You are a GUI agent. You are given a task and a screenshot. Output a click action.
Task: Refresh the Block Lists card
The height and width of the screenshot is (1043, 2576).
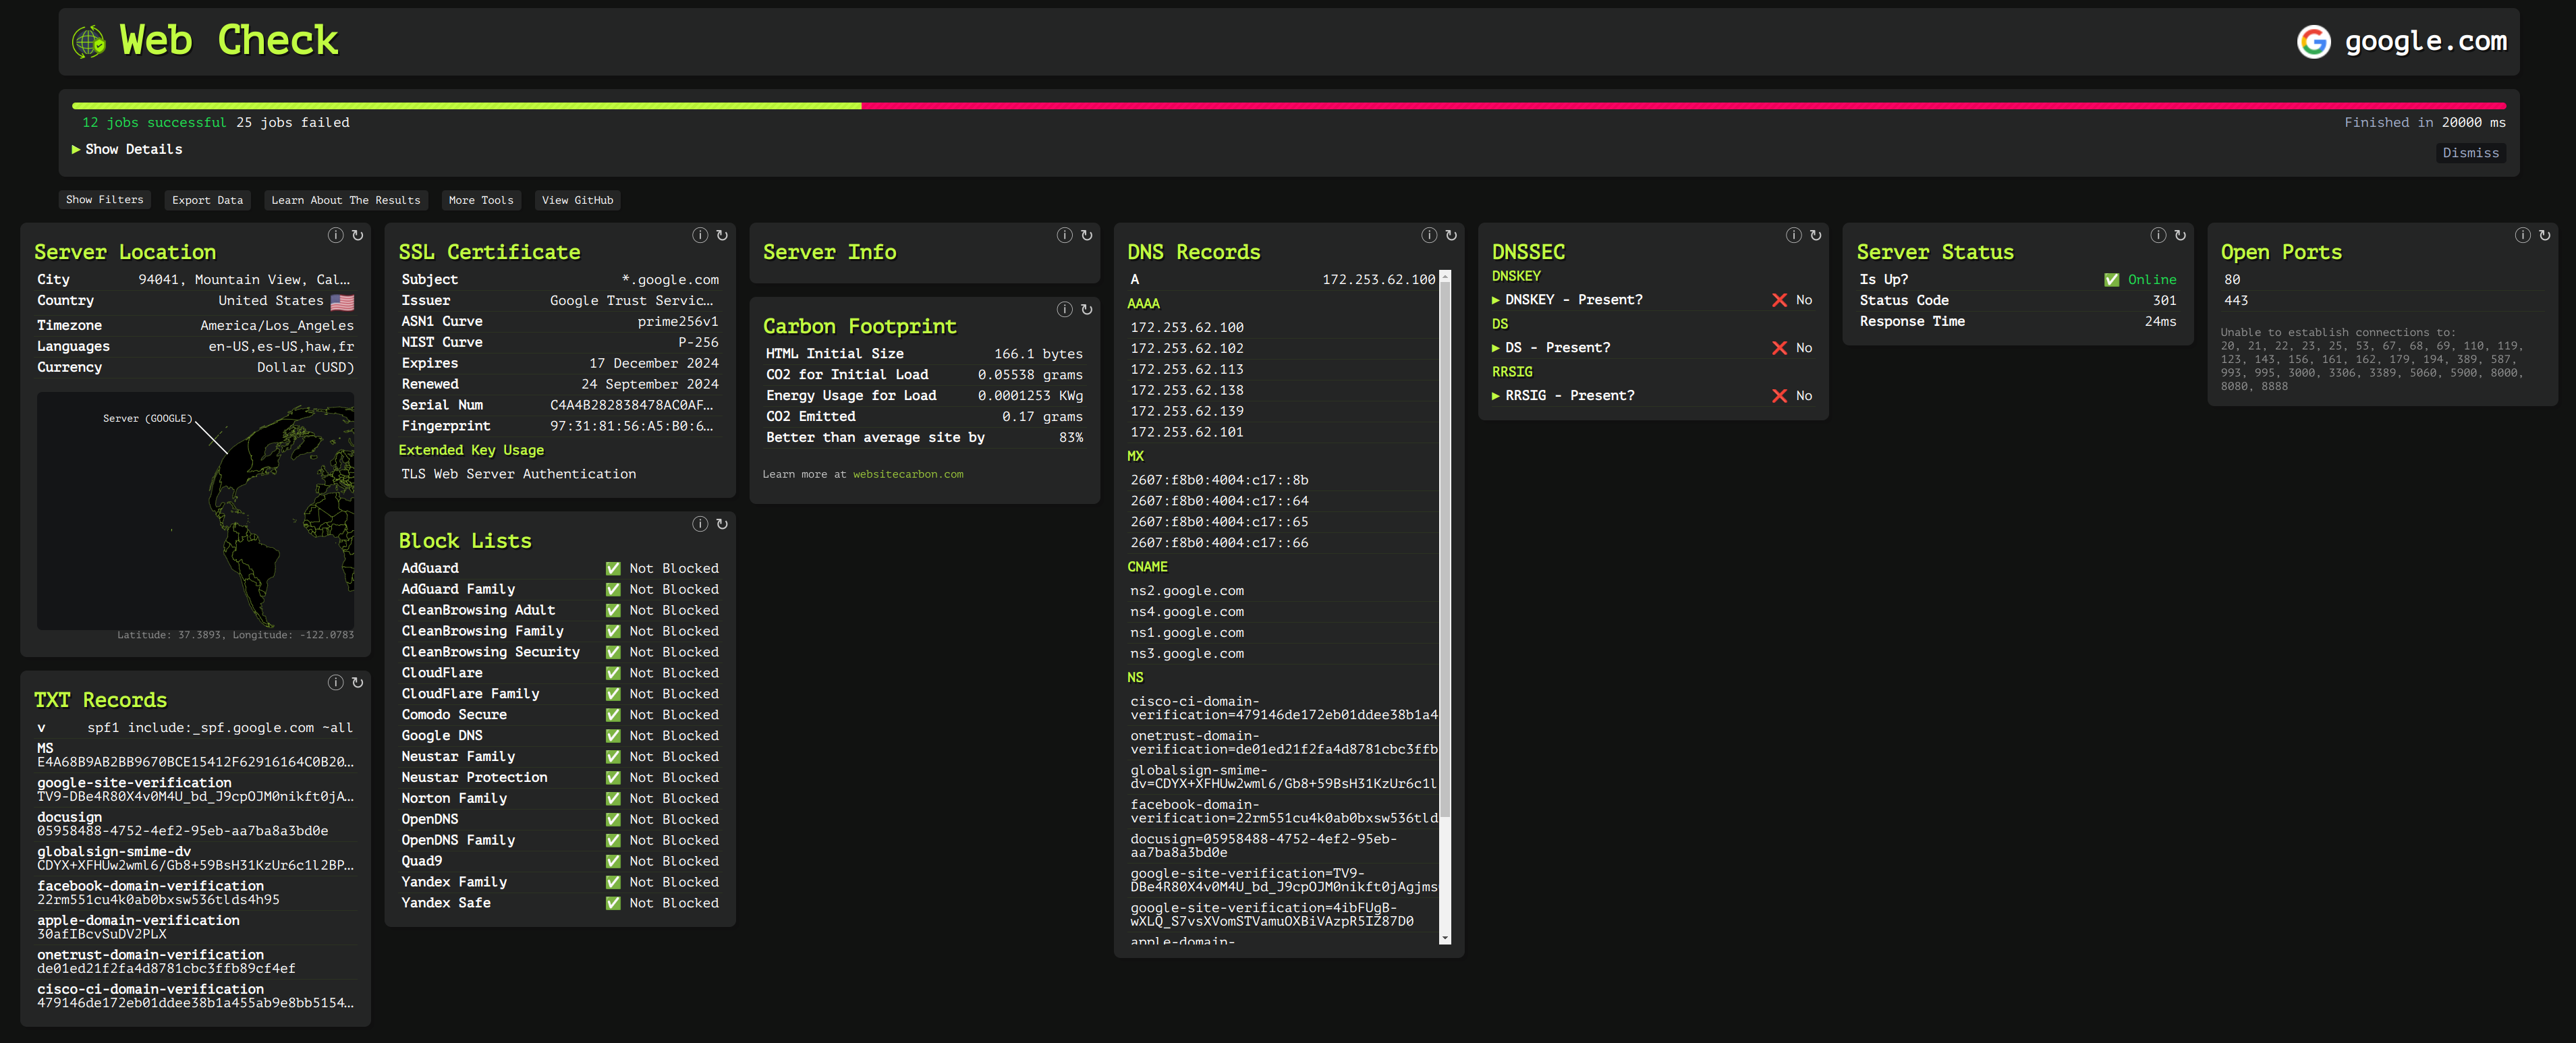722,524
